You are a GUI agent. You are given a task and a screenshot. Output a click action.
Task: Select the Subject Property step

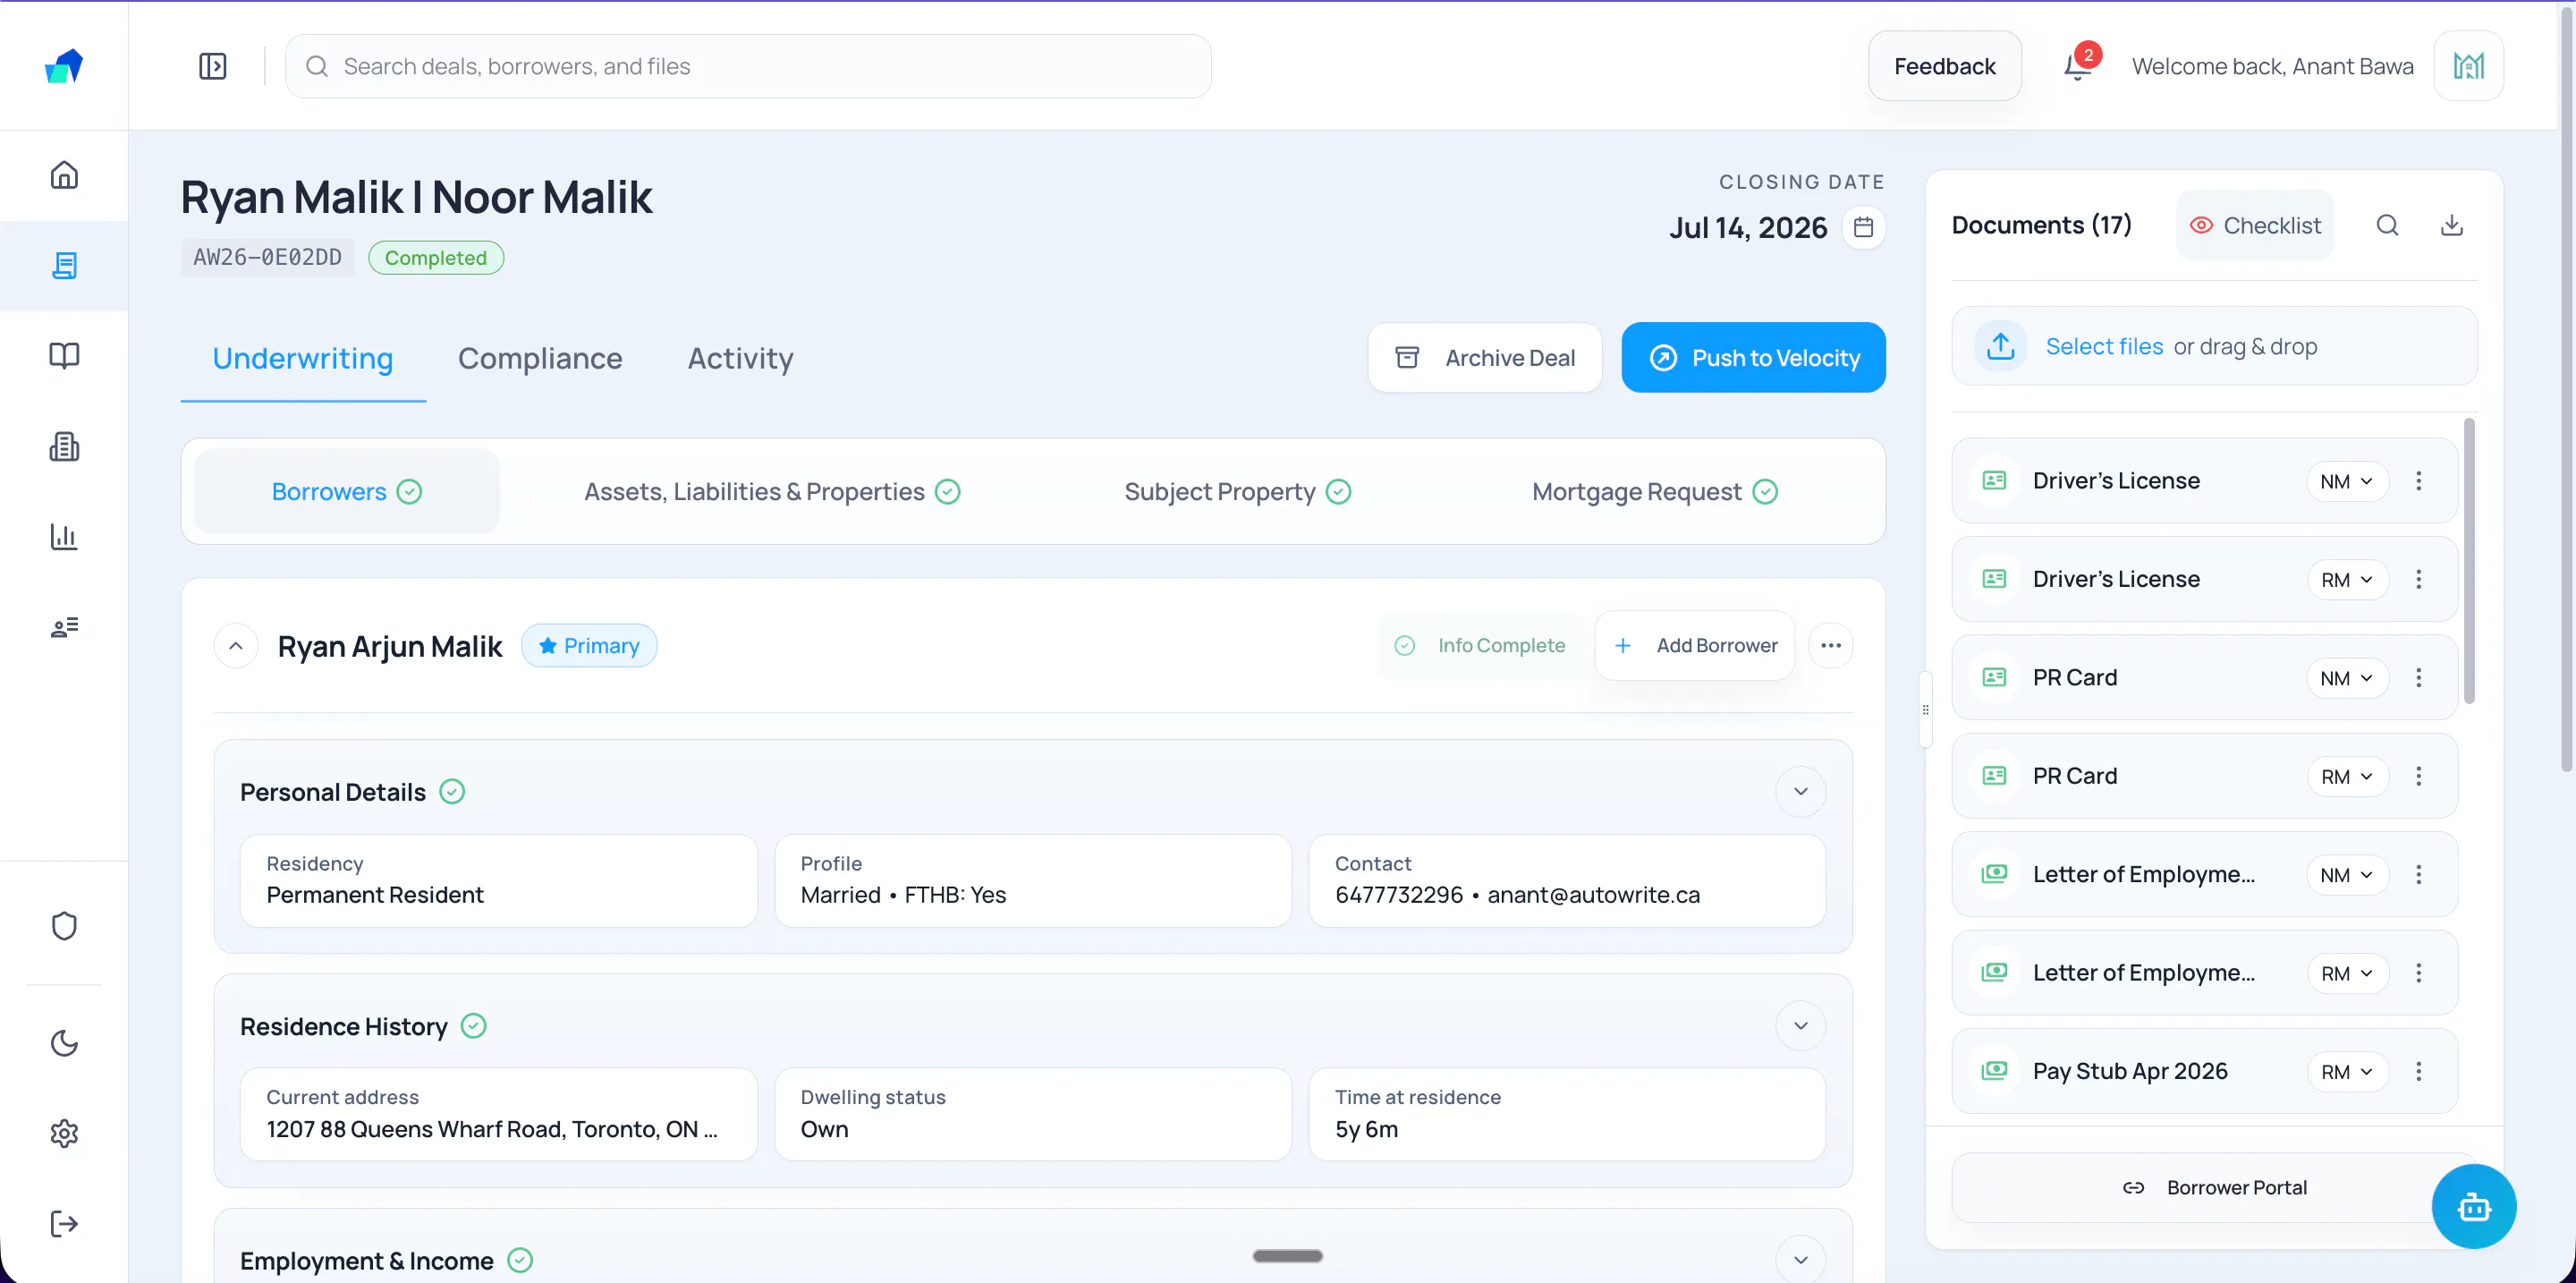tap(1237, 492)
